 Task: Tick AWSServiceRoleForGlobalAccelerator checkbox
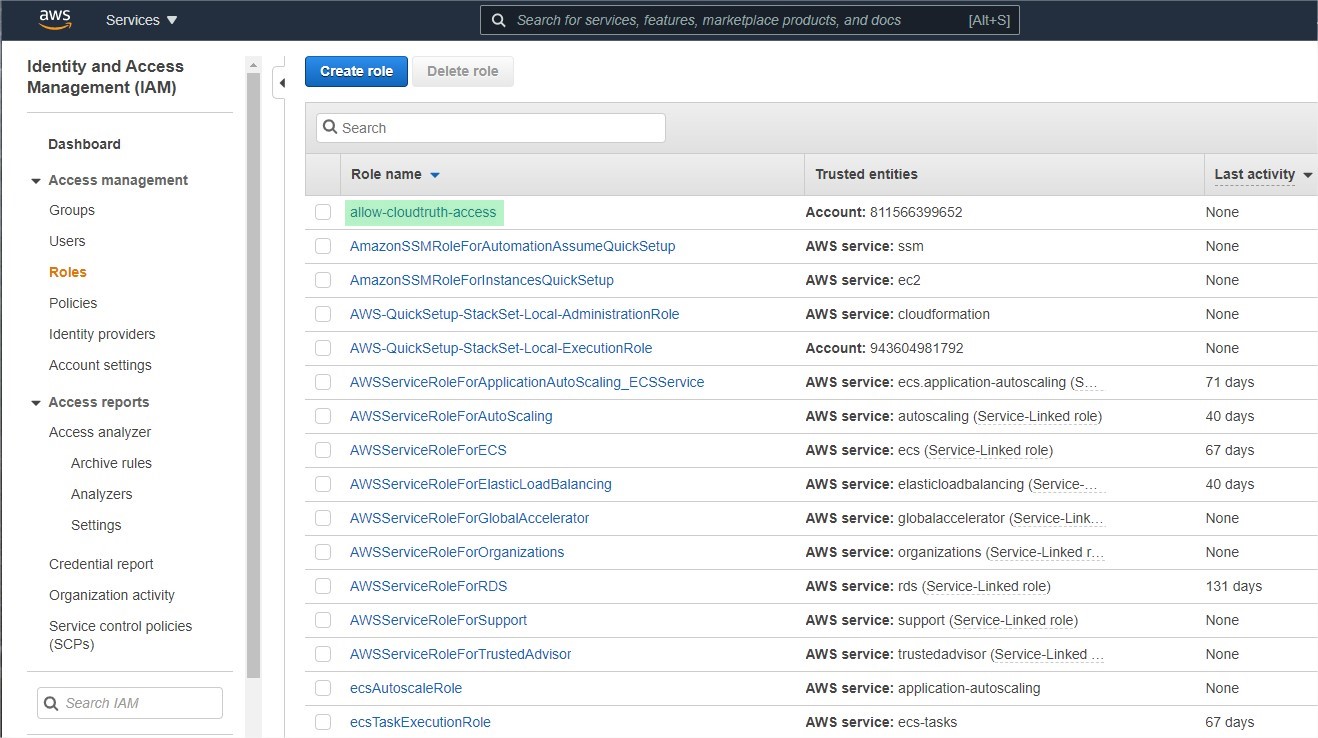pyautogui.click(x=323, y=518)
